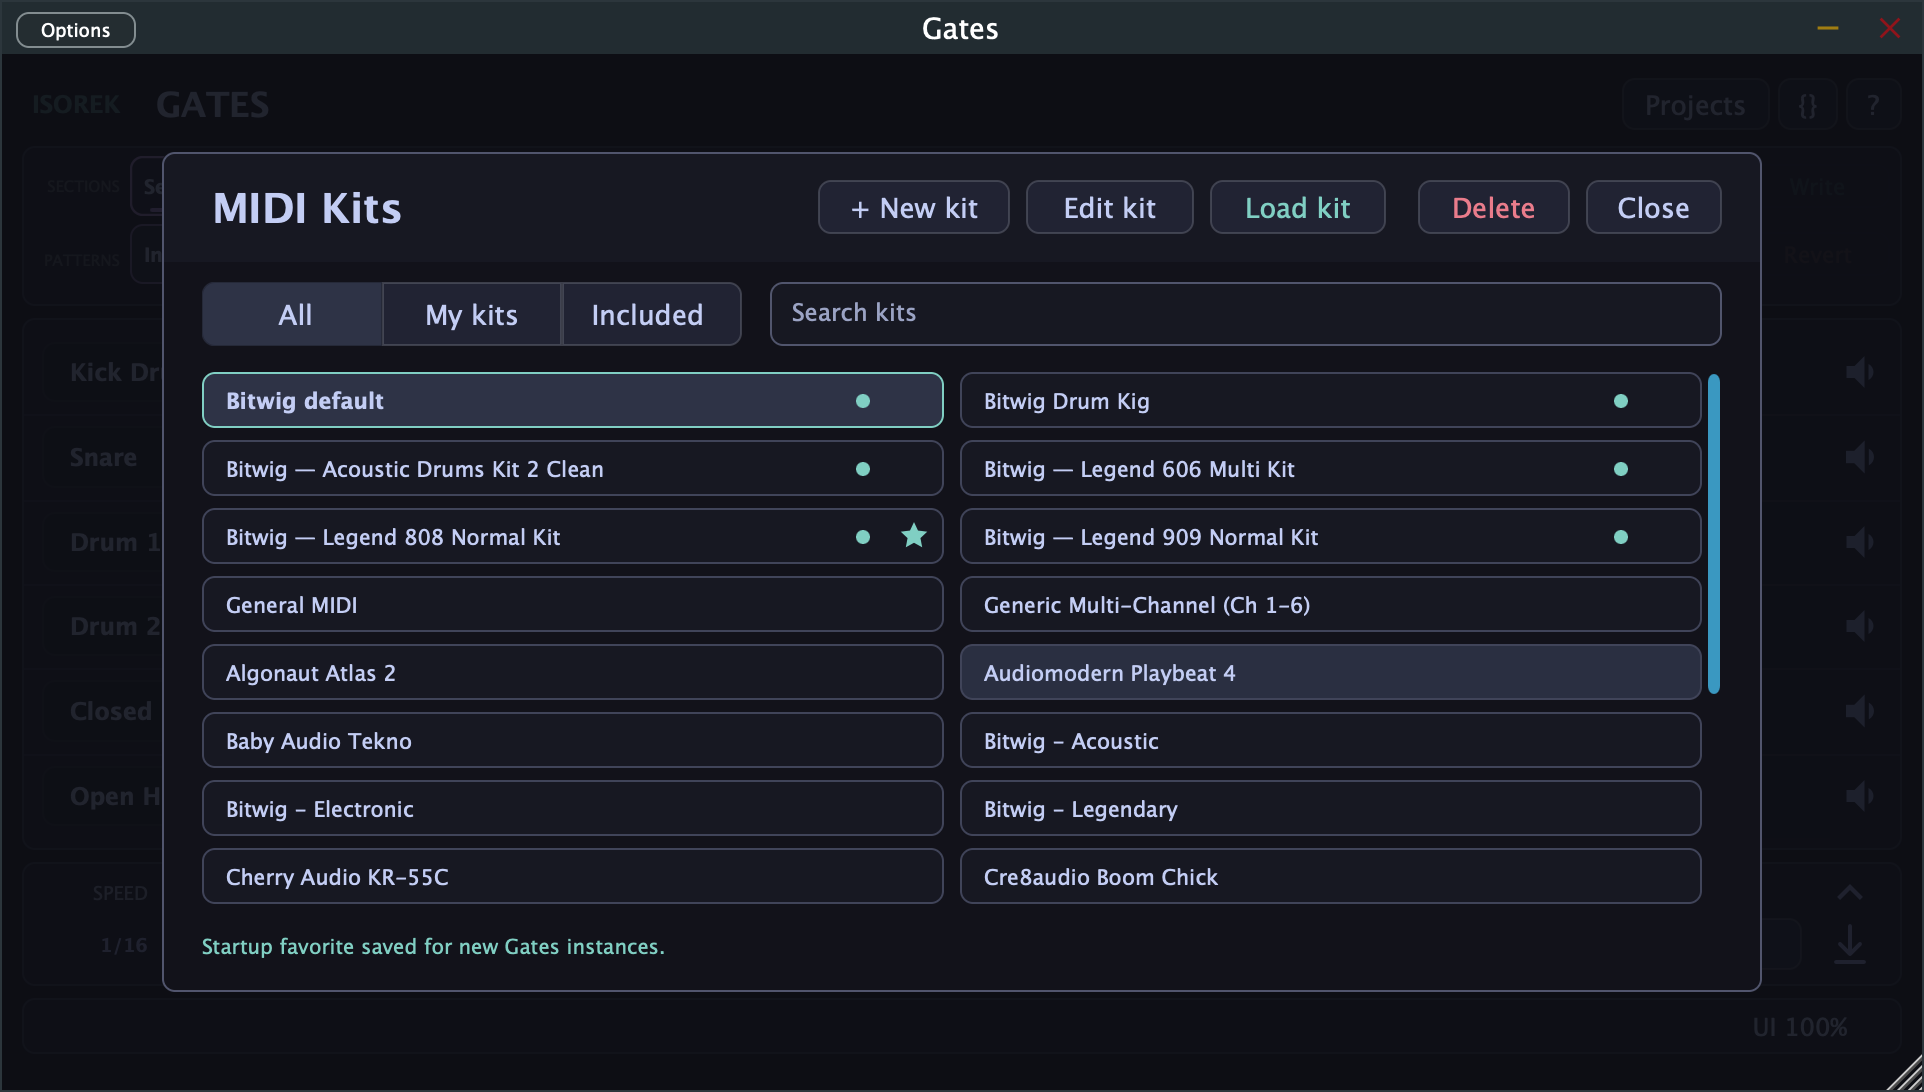
Task: Click the up chevron above the download icon
Action: click(1850, 892)
